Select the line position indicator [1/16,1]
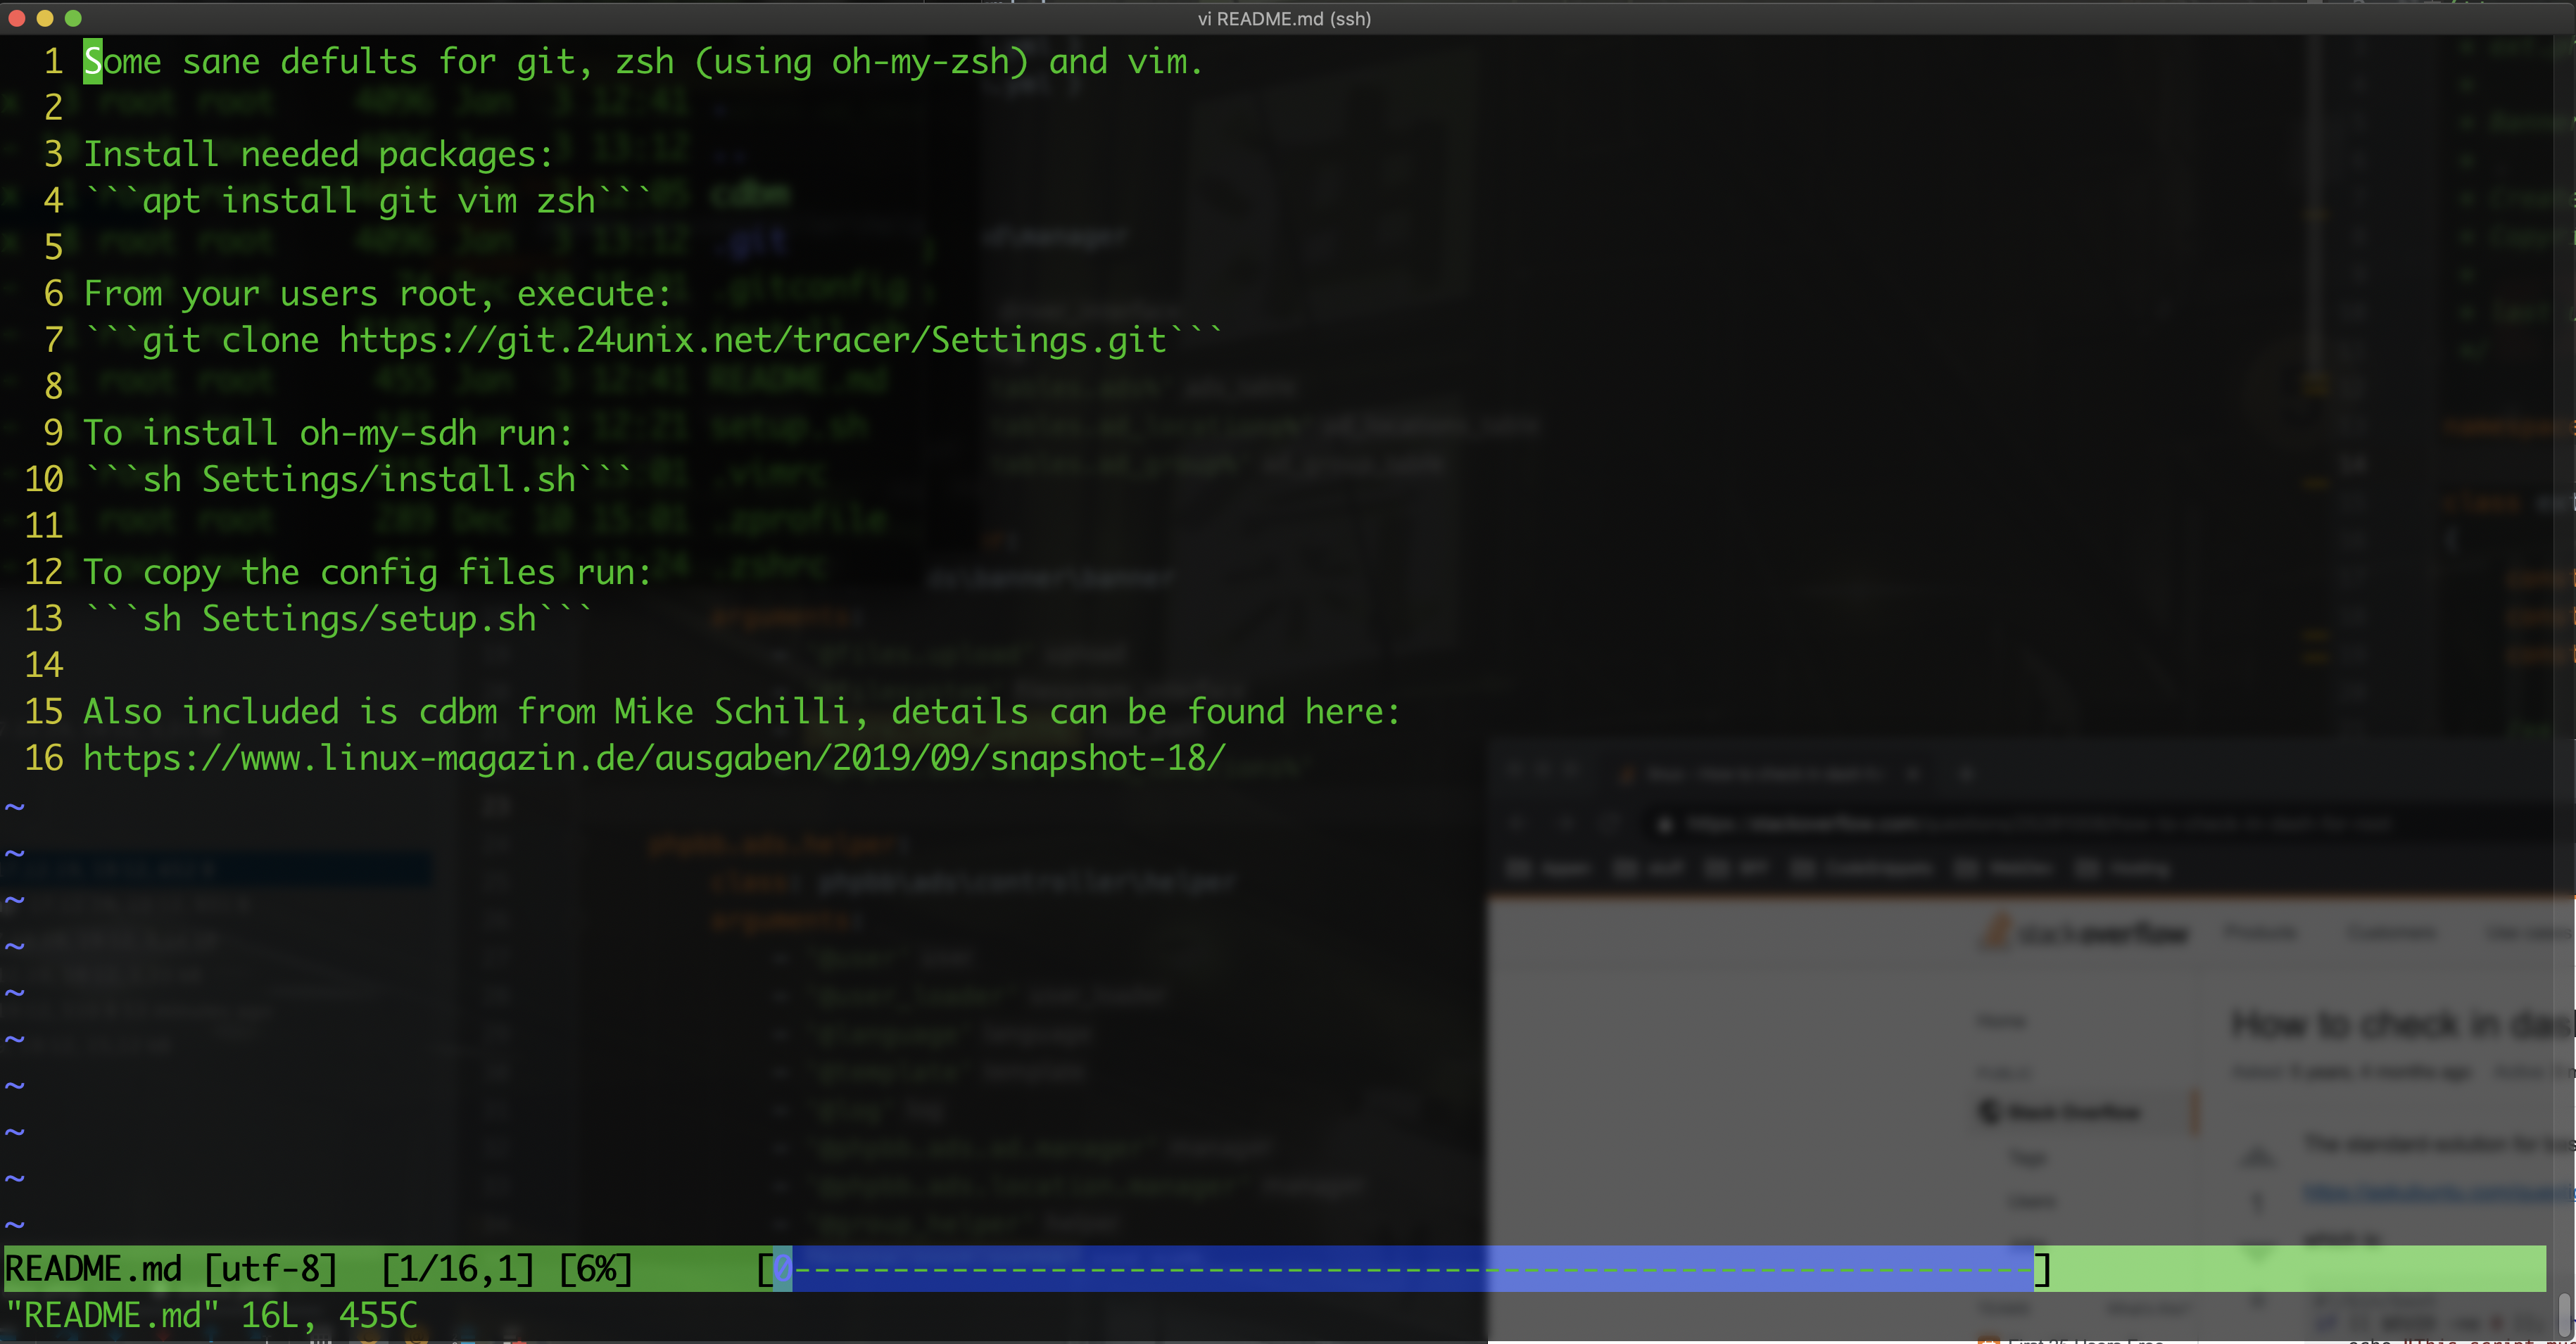The image size is (2576, 1344). coord(450,1267)
